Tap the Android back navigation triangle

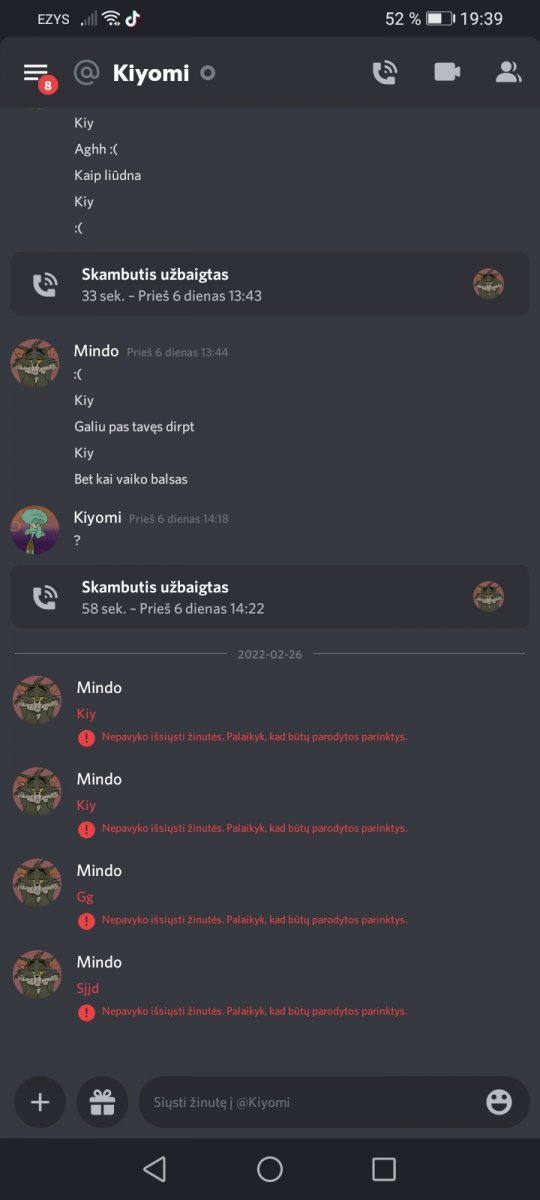pos(154,1169)
